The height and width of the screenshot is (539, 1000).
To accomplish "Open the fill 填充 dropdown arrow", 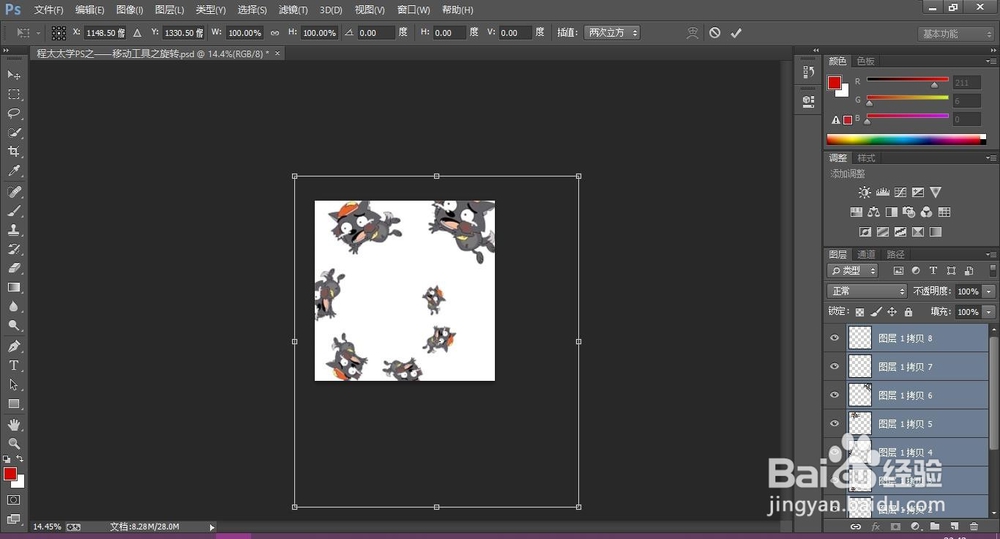I will coord(989,312).
